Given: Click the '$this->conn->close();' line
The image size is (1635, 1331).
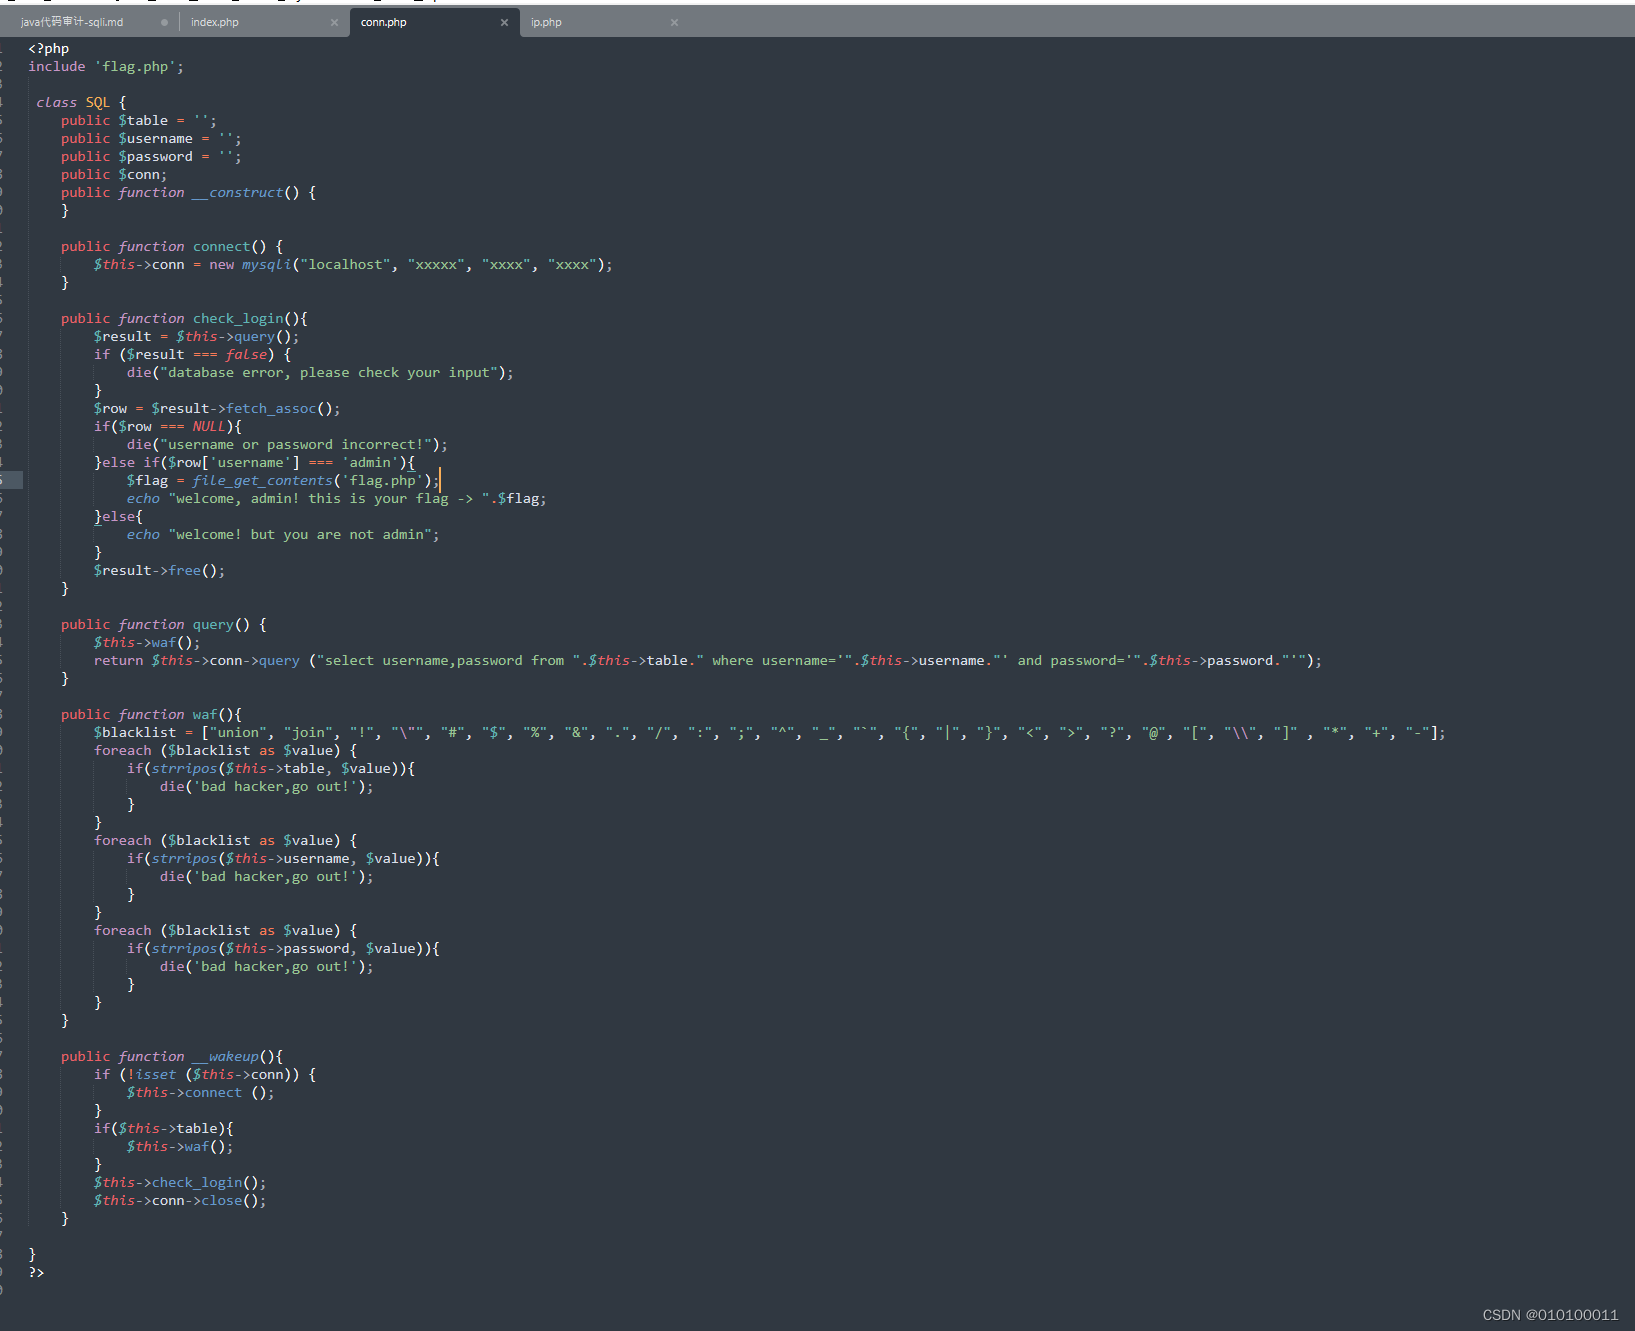Looking at the screenshot, I should pos(180,1200).
